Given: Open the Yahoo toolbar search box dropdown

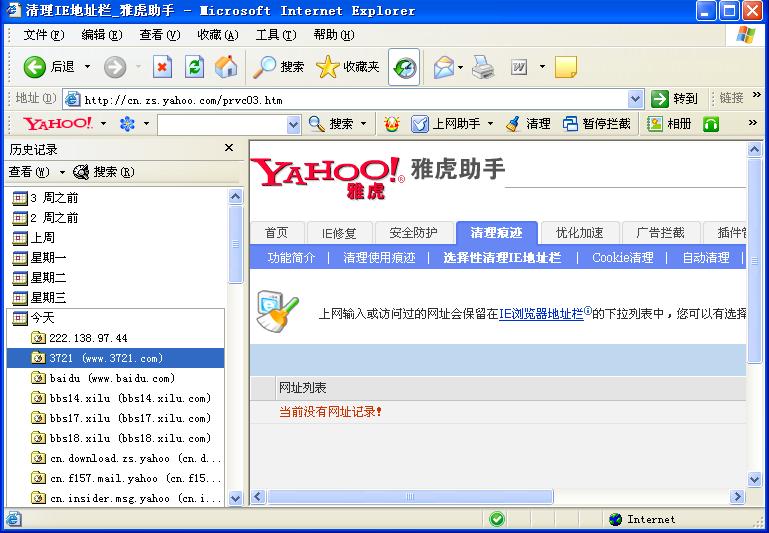Looking at the screenshot, I should click(293, 125).
